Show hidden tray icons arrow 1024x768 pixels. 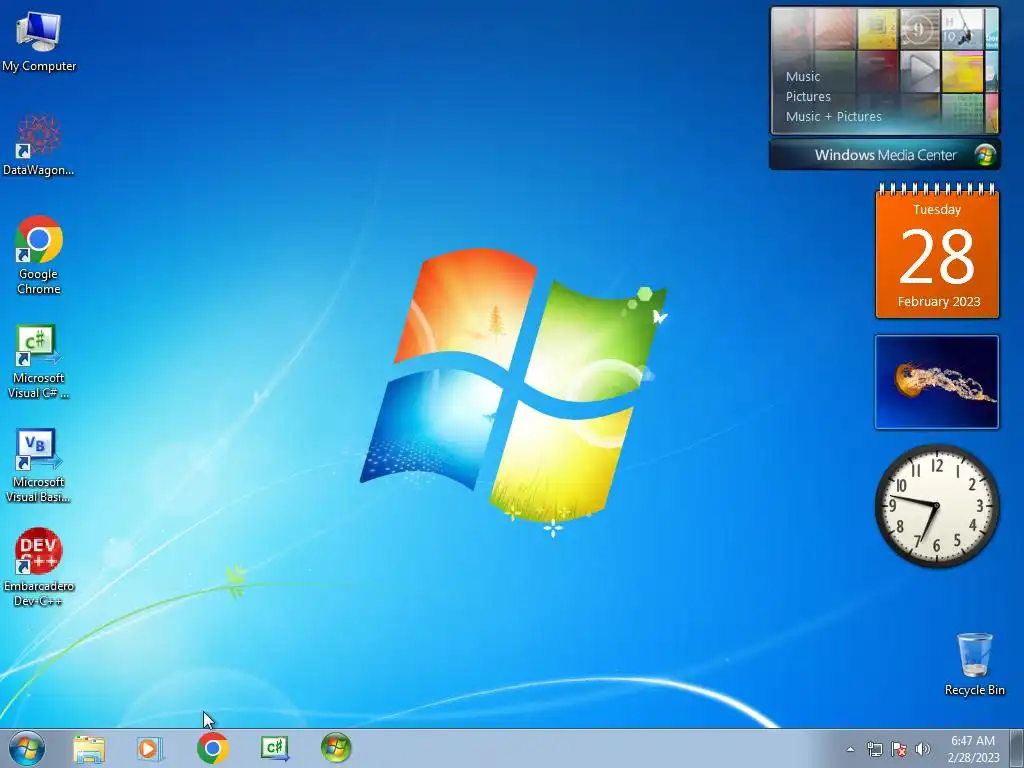coord(850,749)
